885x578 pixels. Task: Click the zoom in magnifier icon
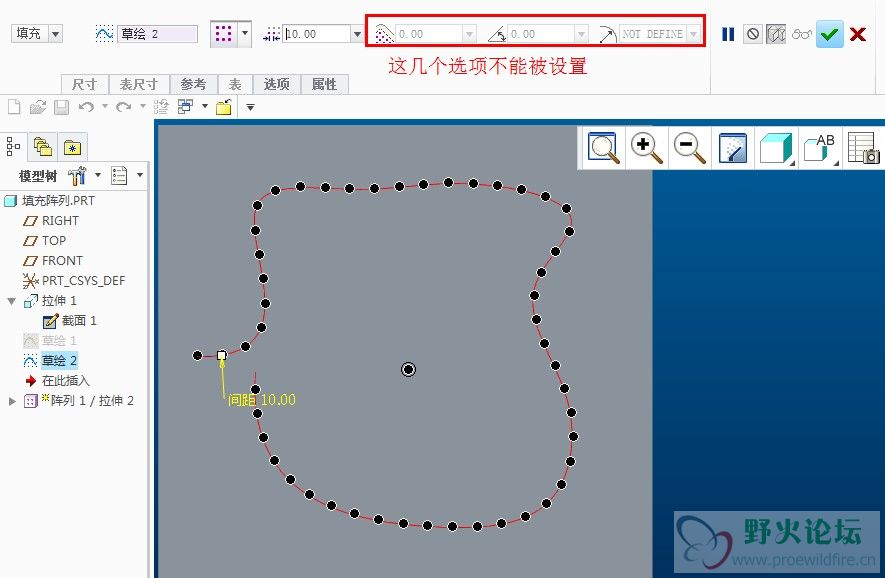coord(646,148)
